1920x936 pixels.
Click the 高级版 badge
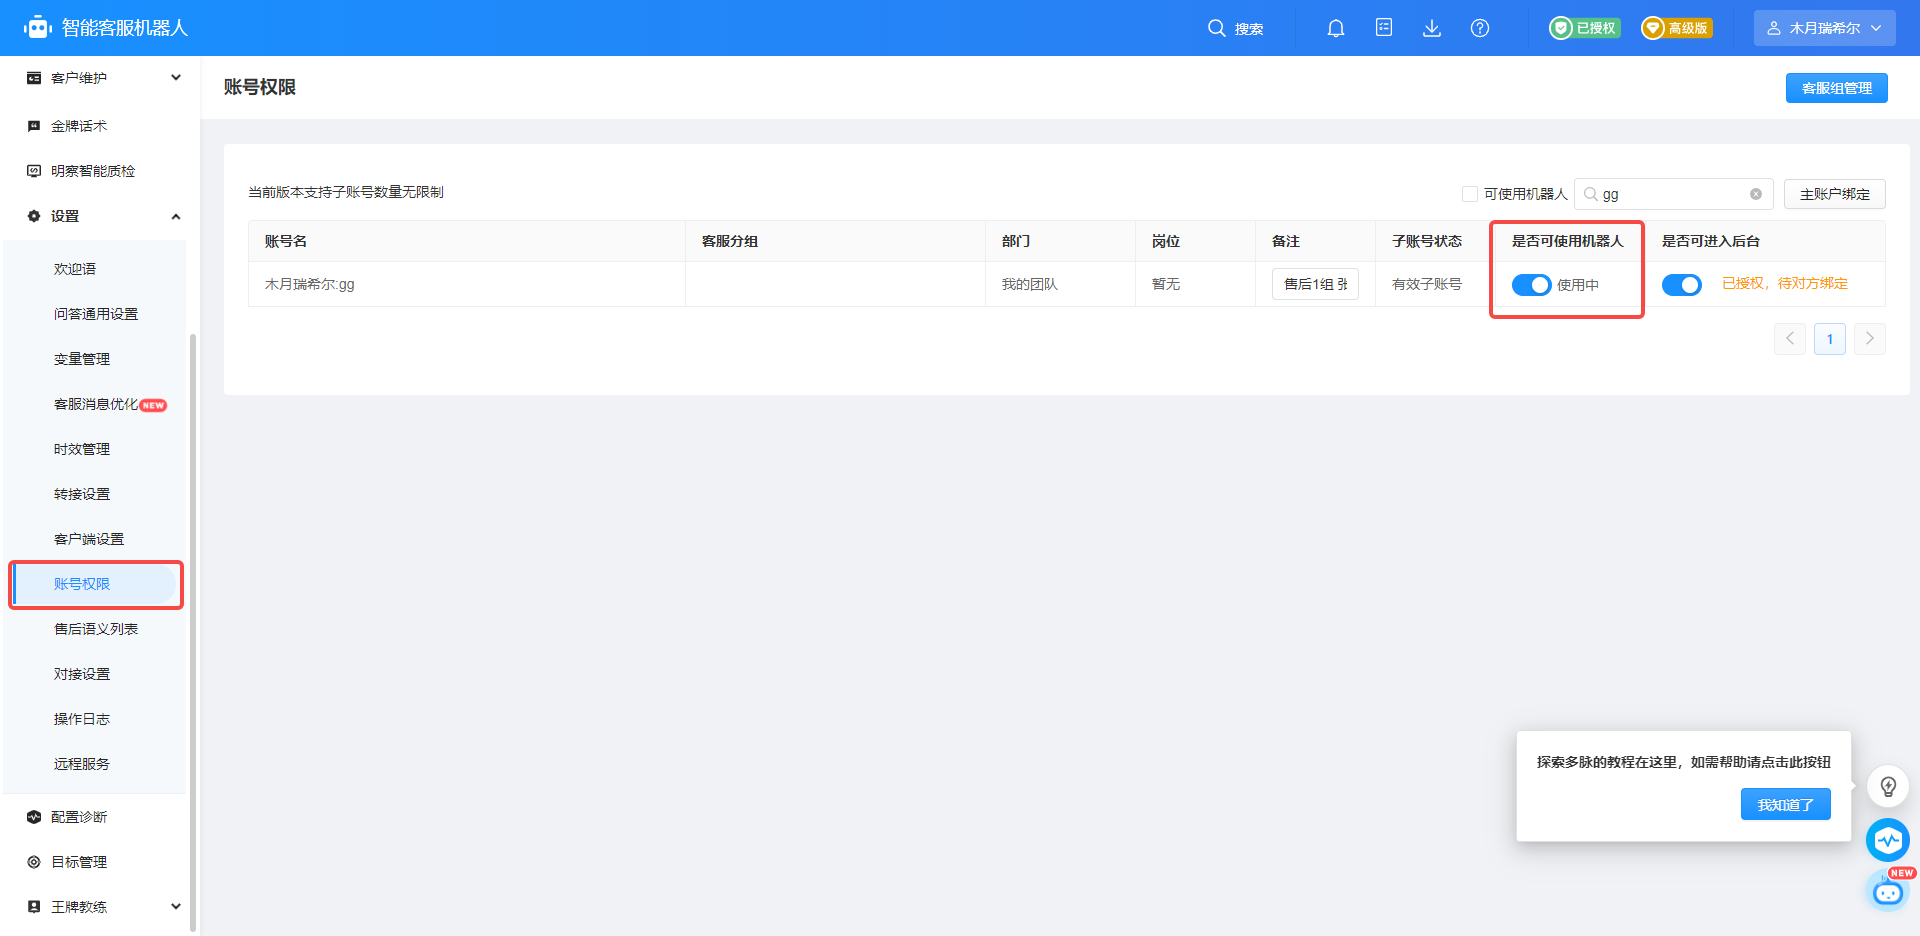(x=1677, y=28)
